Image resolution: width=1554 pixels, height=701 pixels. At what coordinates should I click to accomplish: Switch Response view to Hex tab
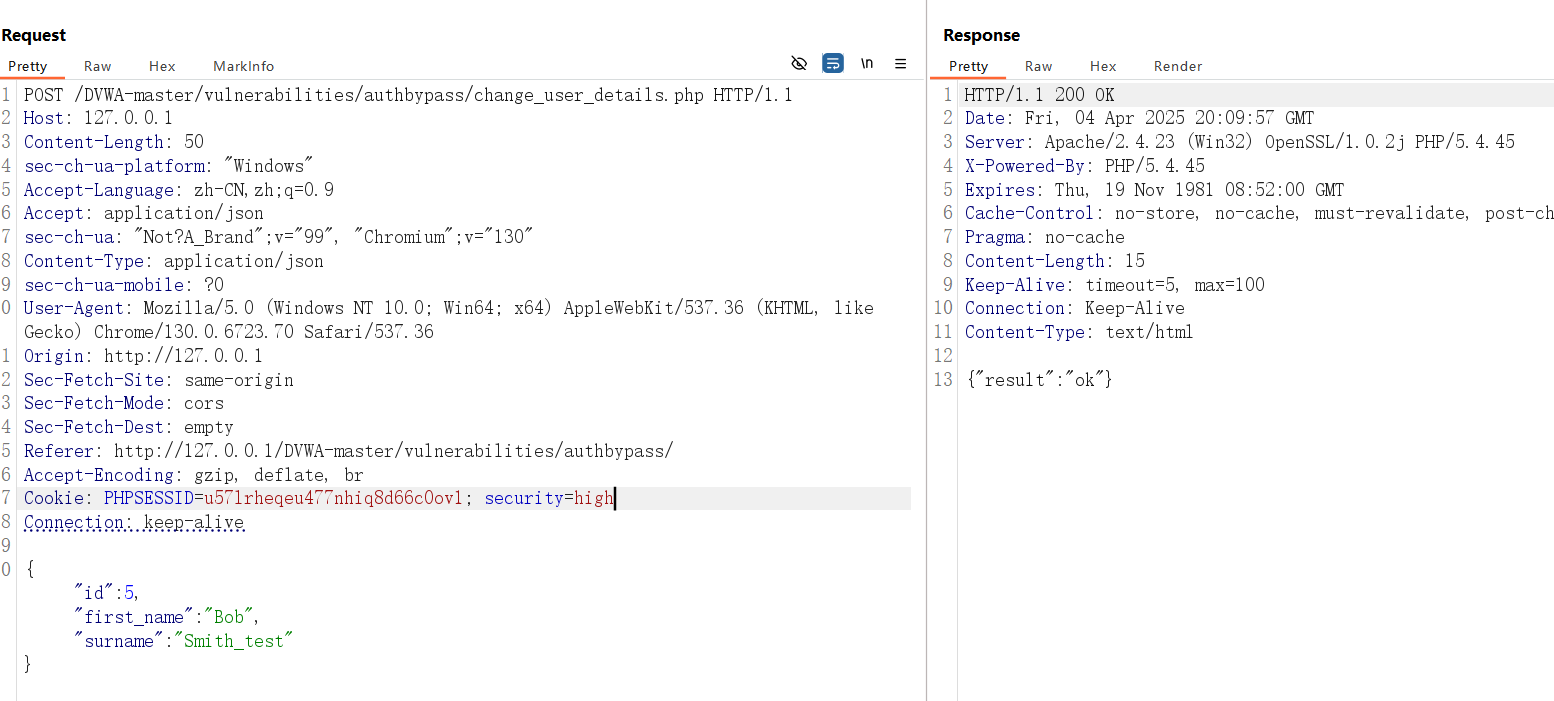click(1103, 66)
